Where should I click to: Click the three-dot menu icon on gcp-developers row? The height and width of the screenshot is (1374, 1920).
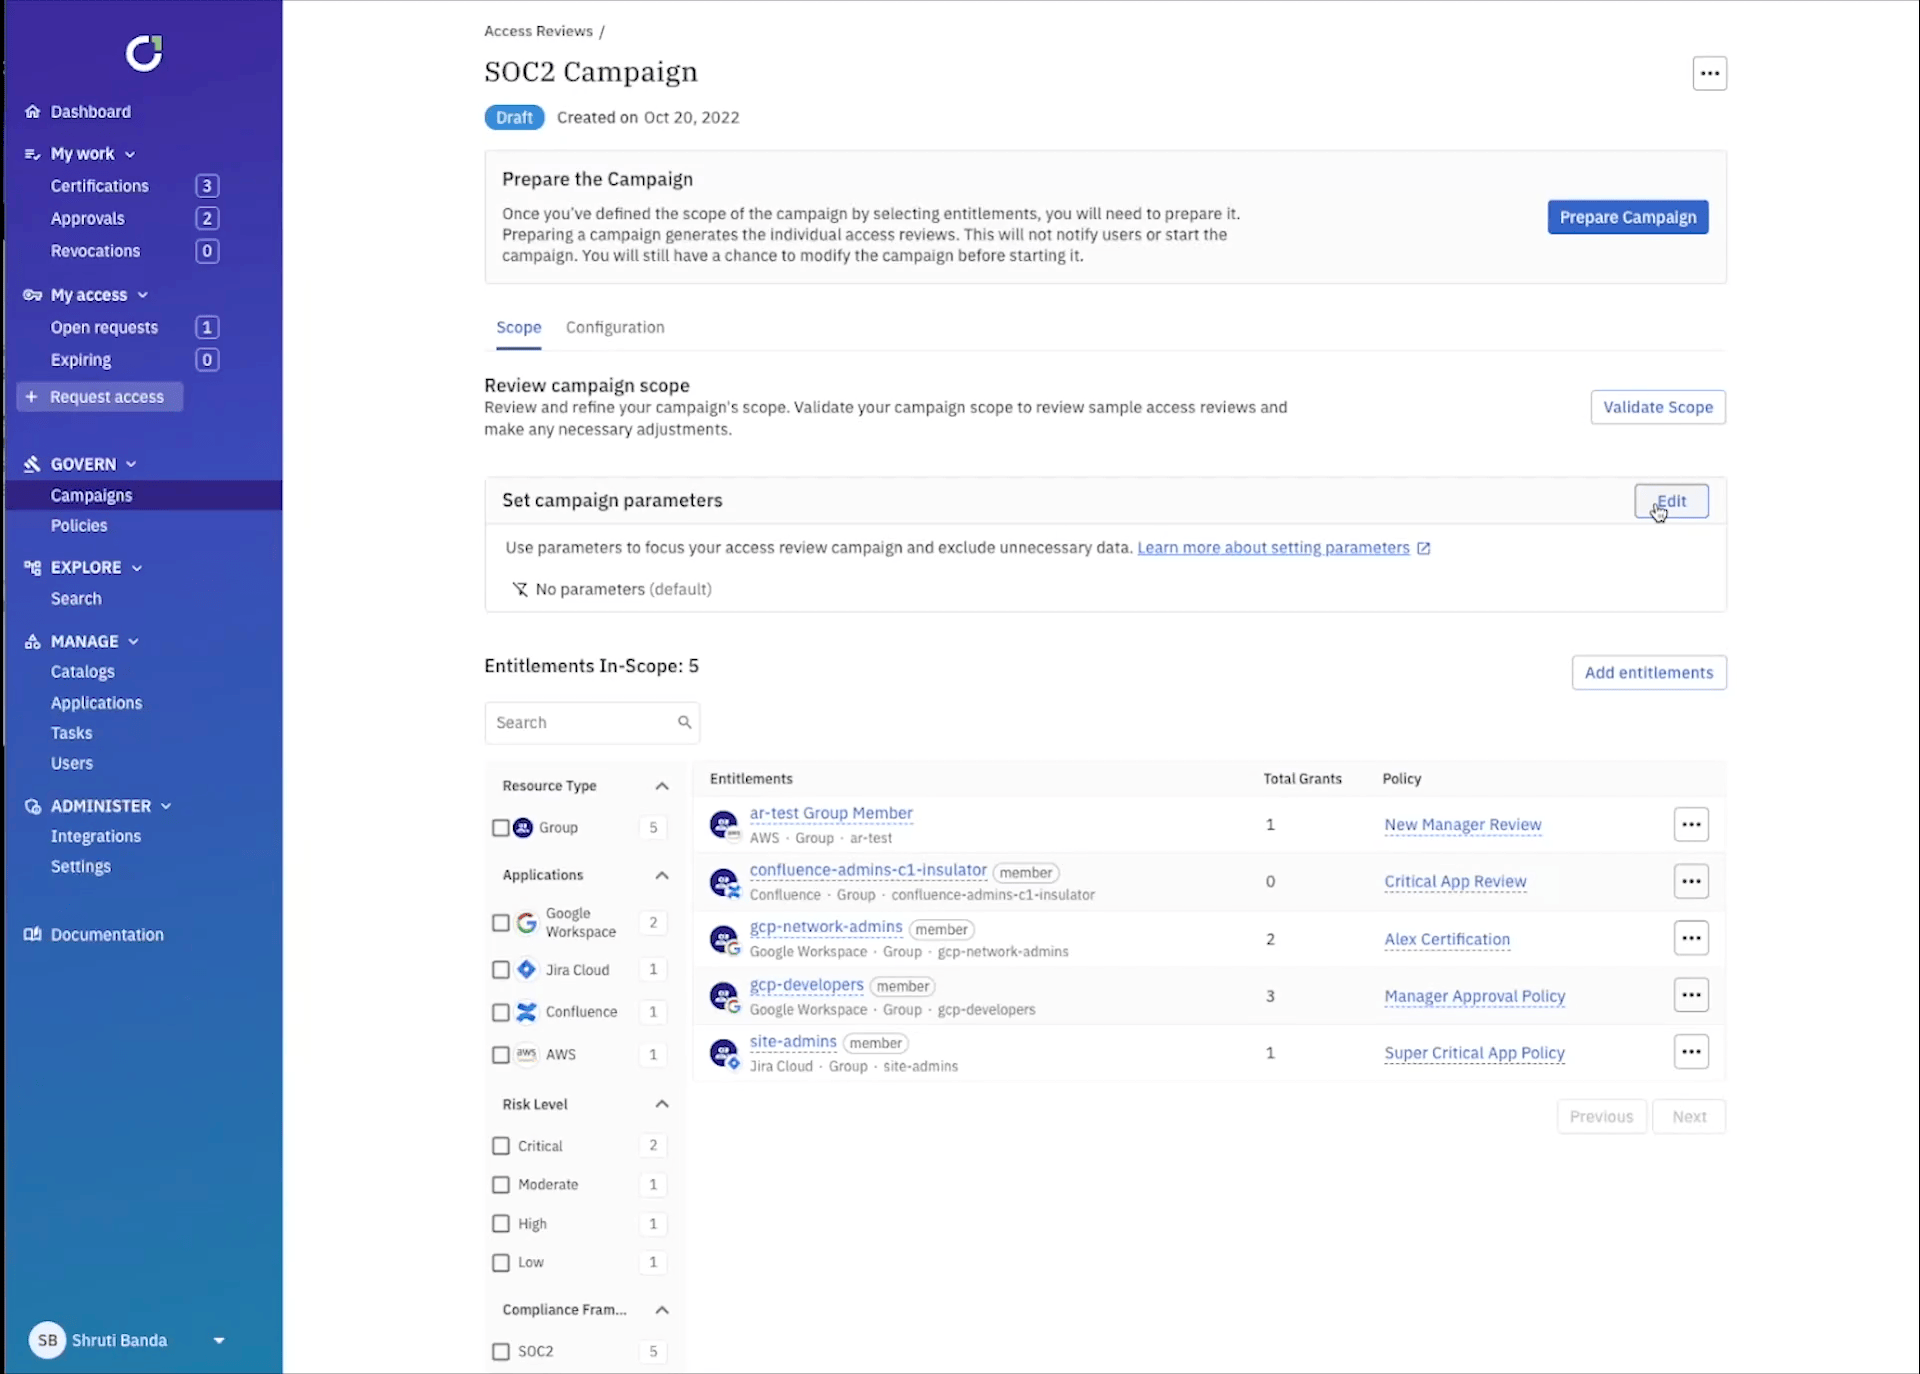(x=1691, y=995)
